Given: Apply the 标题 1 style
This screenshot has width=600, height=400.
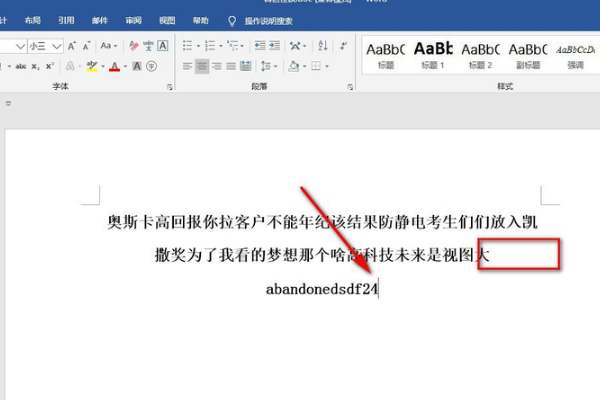Looking at the screenshot, I should tap(433, 54).
